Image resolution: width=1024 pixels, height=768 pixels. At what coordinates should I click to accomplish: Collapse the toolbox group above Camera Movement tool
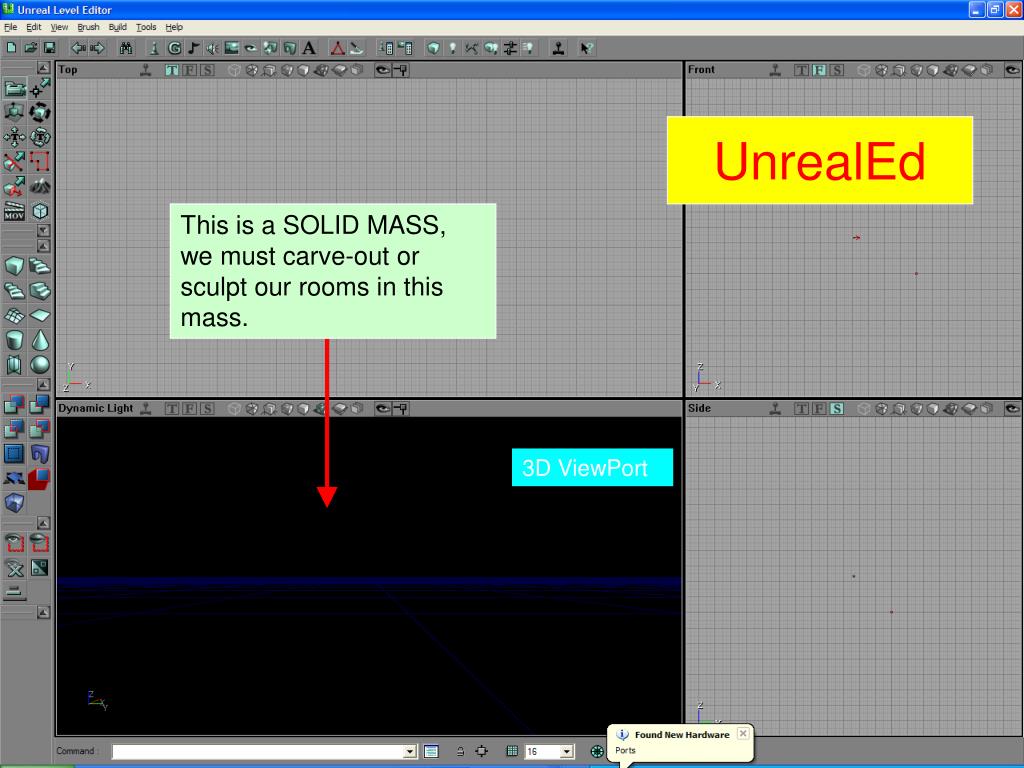(43, 68)
